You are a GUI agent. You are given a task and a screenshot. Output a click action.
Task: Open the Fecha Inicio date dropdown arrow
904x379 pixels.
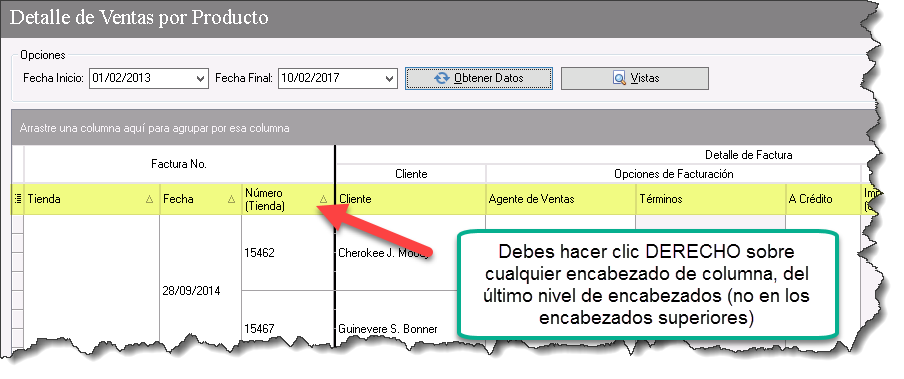coord(201,78)
